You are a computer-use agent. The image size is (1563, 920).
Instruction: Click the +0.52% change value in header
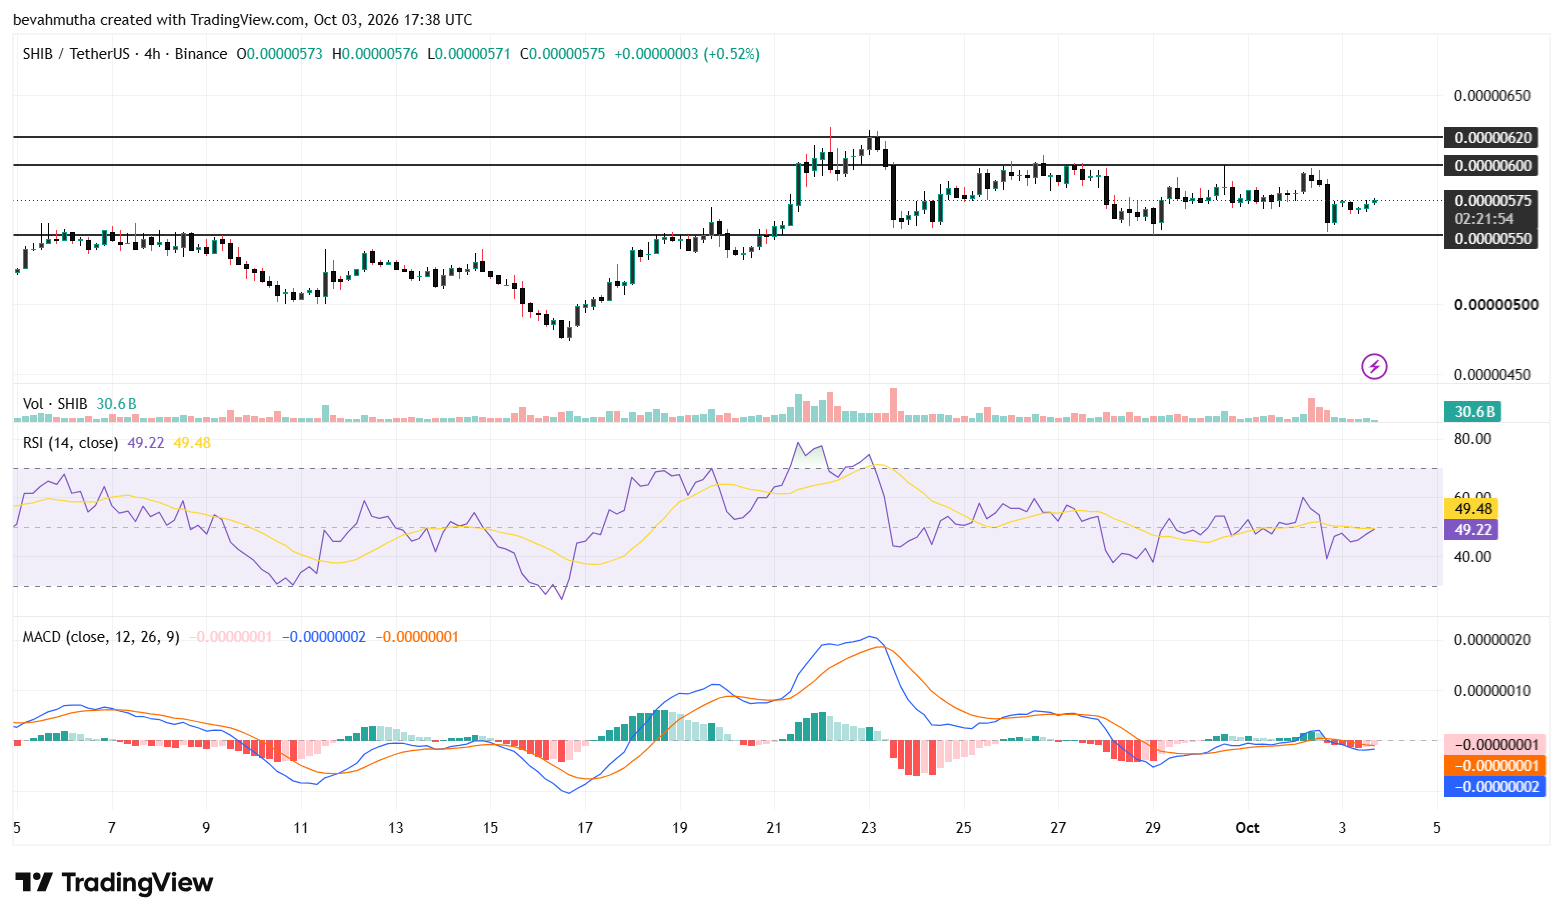pyautogui.click(x=731, y=54)
